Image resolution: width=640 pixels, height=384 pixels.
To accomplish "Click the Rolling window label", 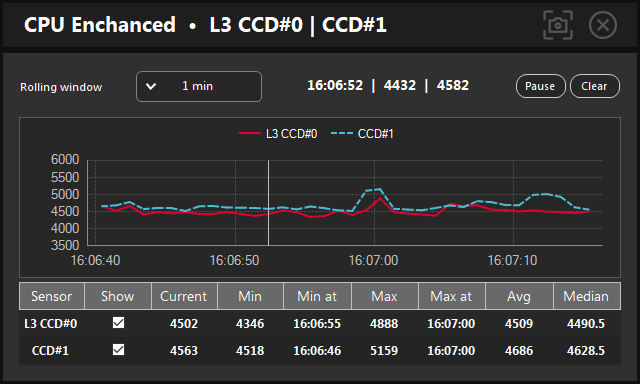I will pyautogui.click(x=61, y=87).
